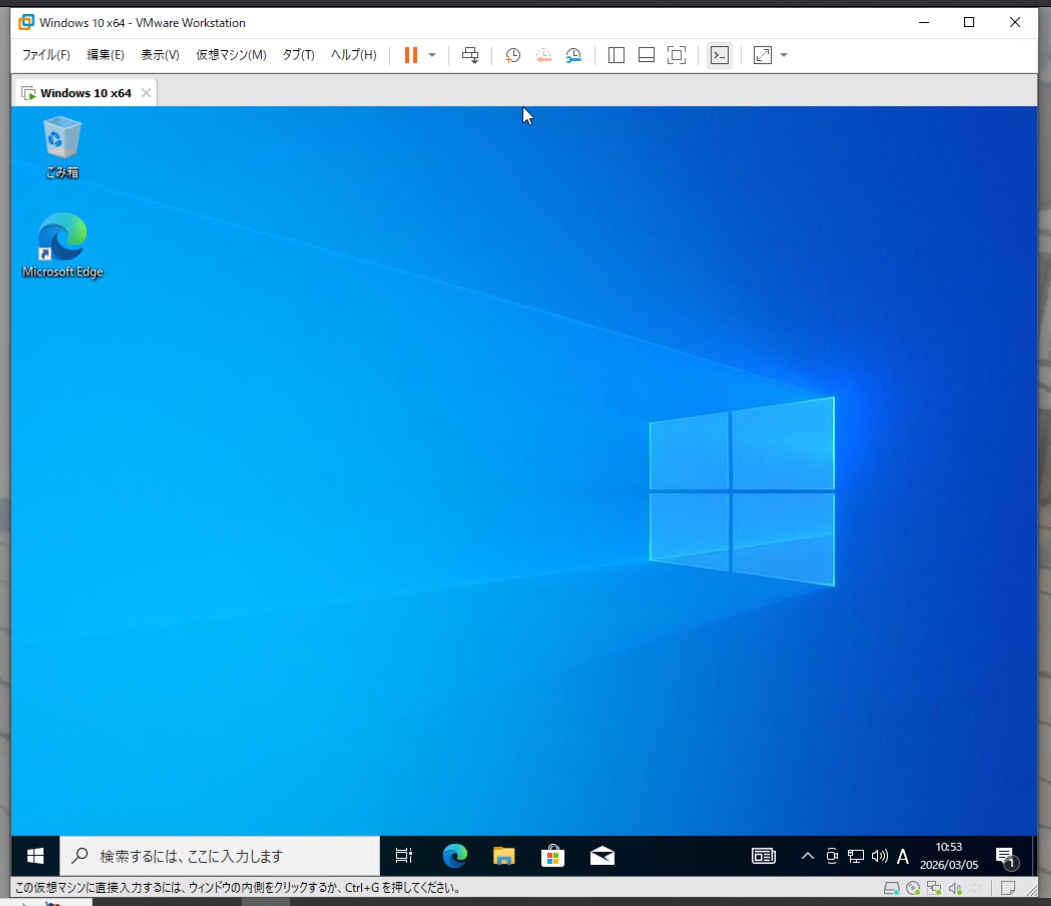Take a snapshot of the virtual machine
The width and height of the screenshot is (1051, 906).
point(512,55)
